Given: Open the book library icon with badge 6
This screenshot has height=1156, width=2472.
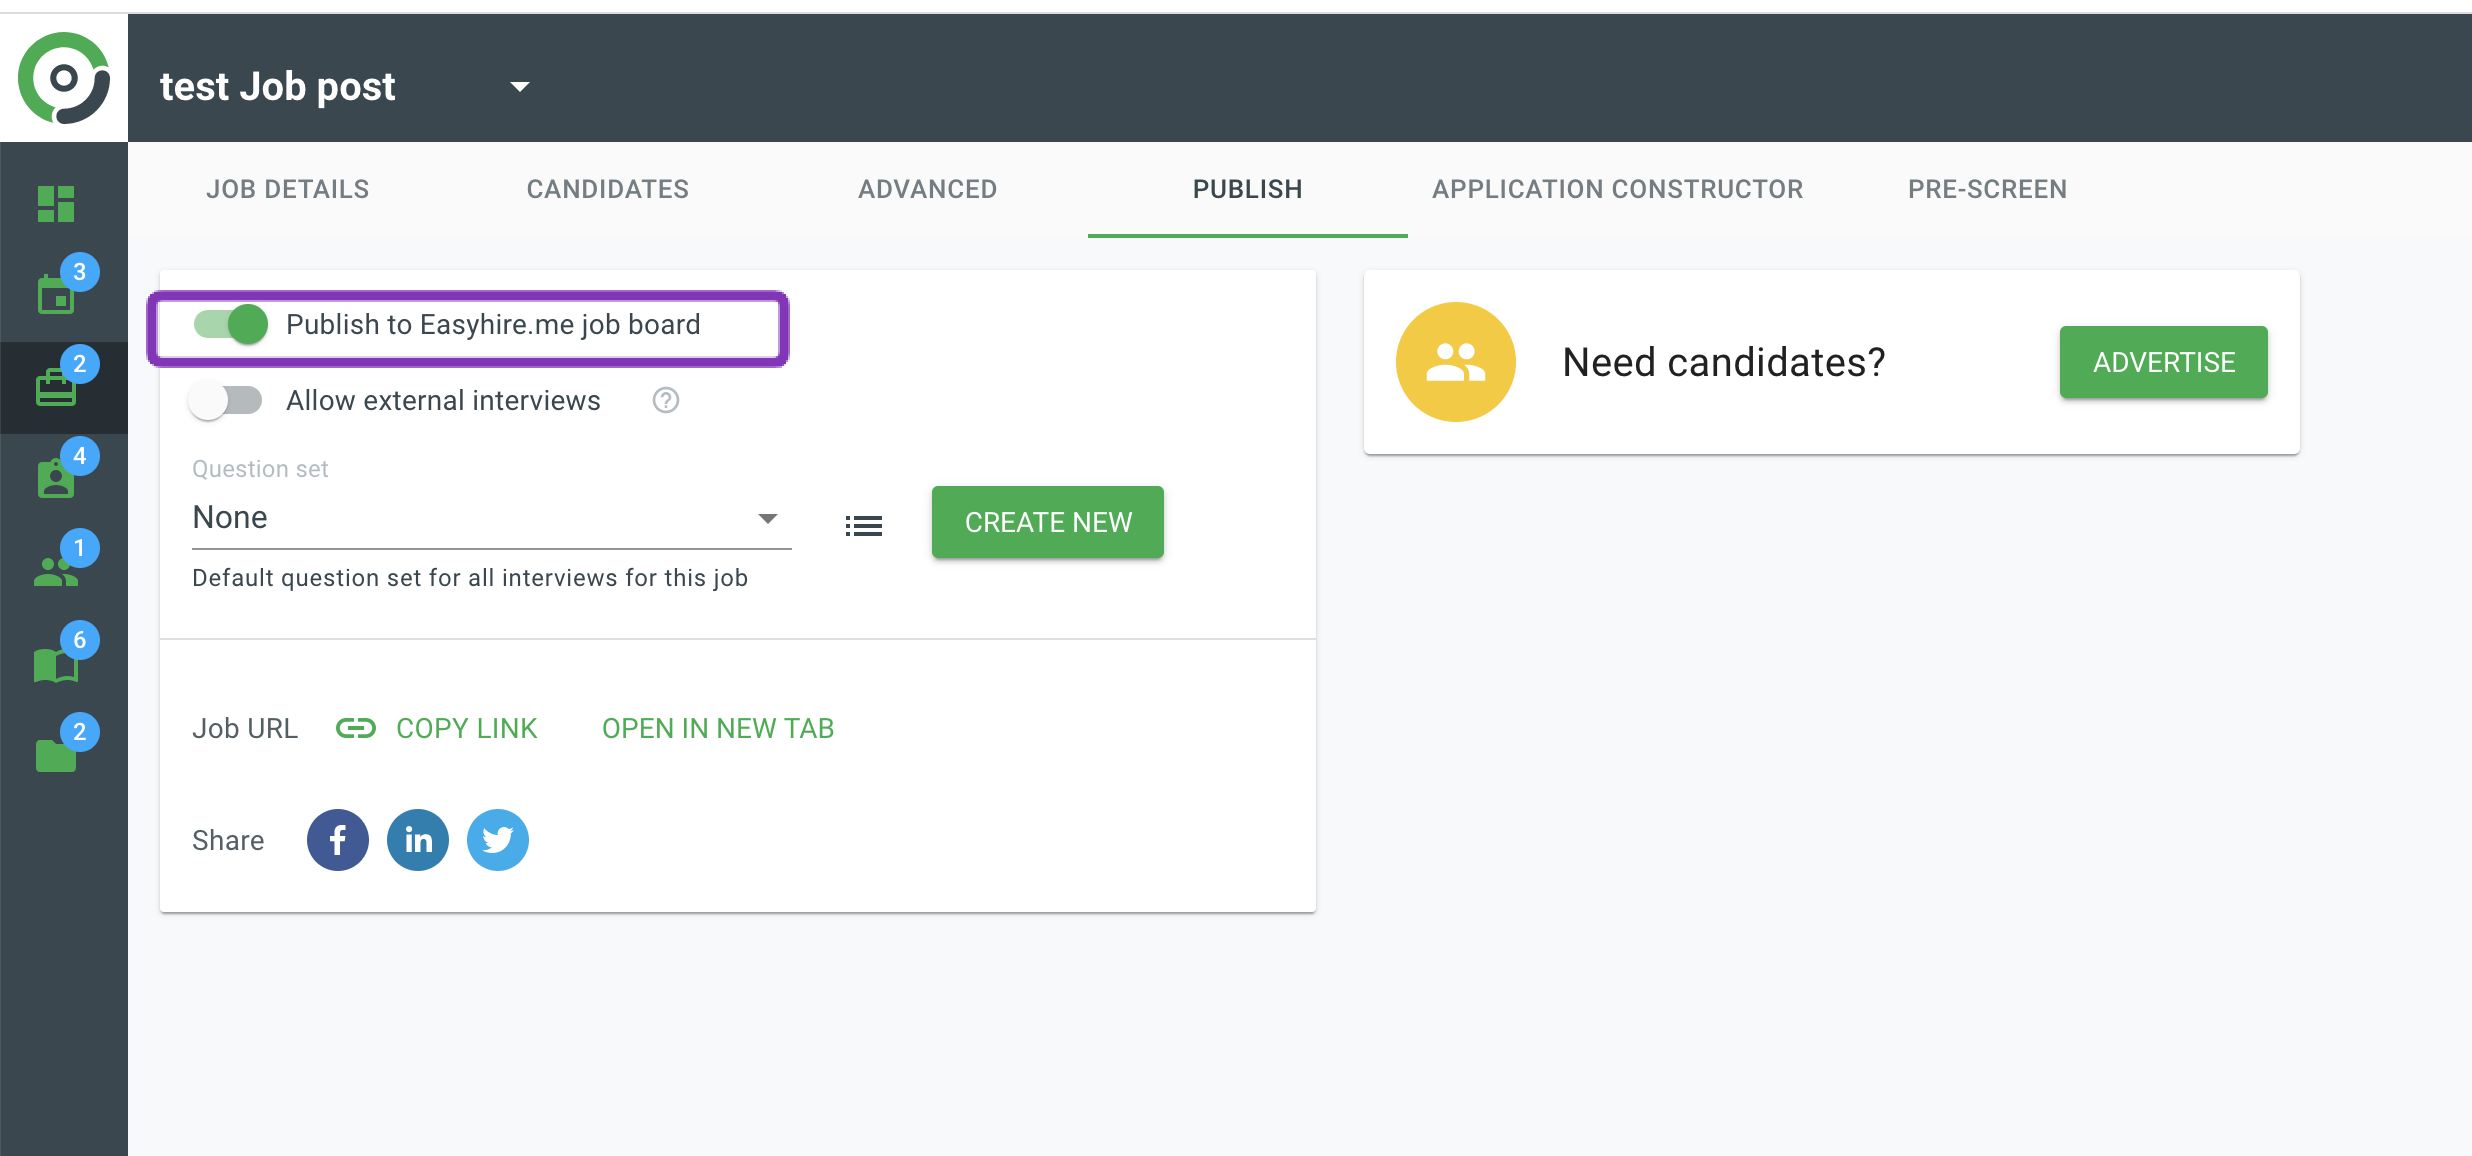Looking at the screenshot, I should tap(57, 663).
